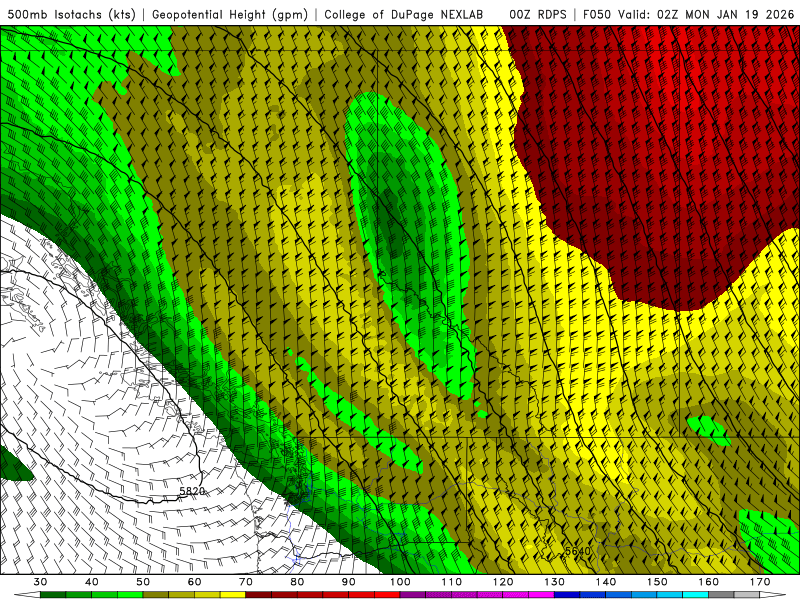
Task: Select the bright yellow swatch just before 70
Action: (233, 595)
